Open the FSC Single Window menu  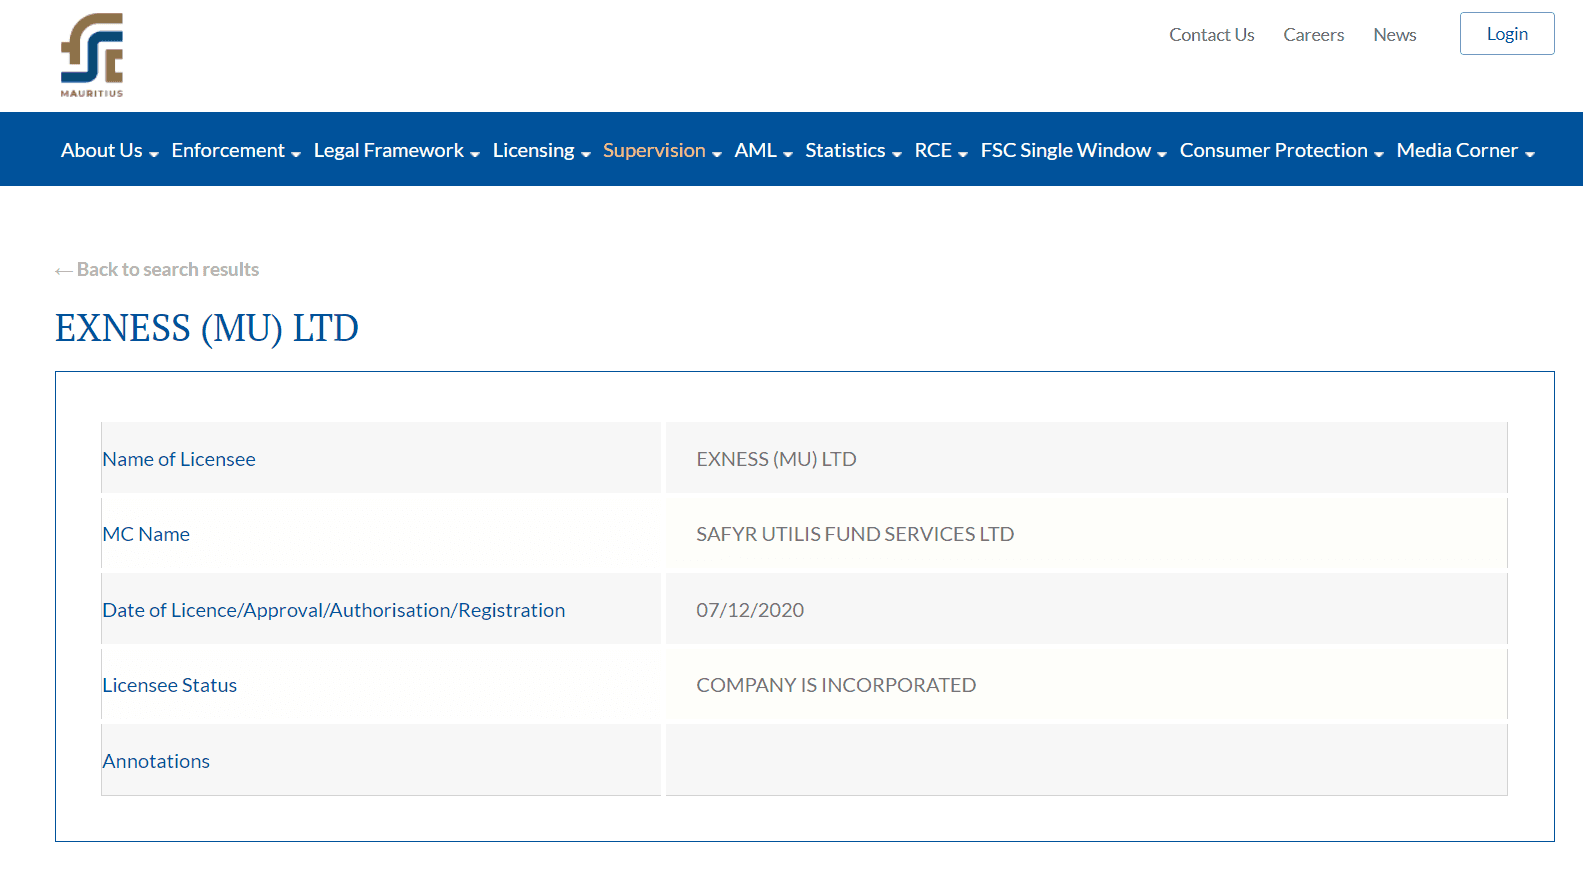(1073, 150)
